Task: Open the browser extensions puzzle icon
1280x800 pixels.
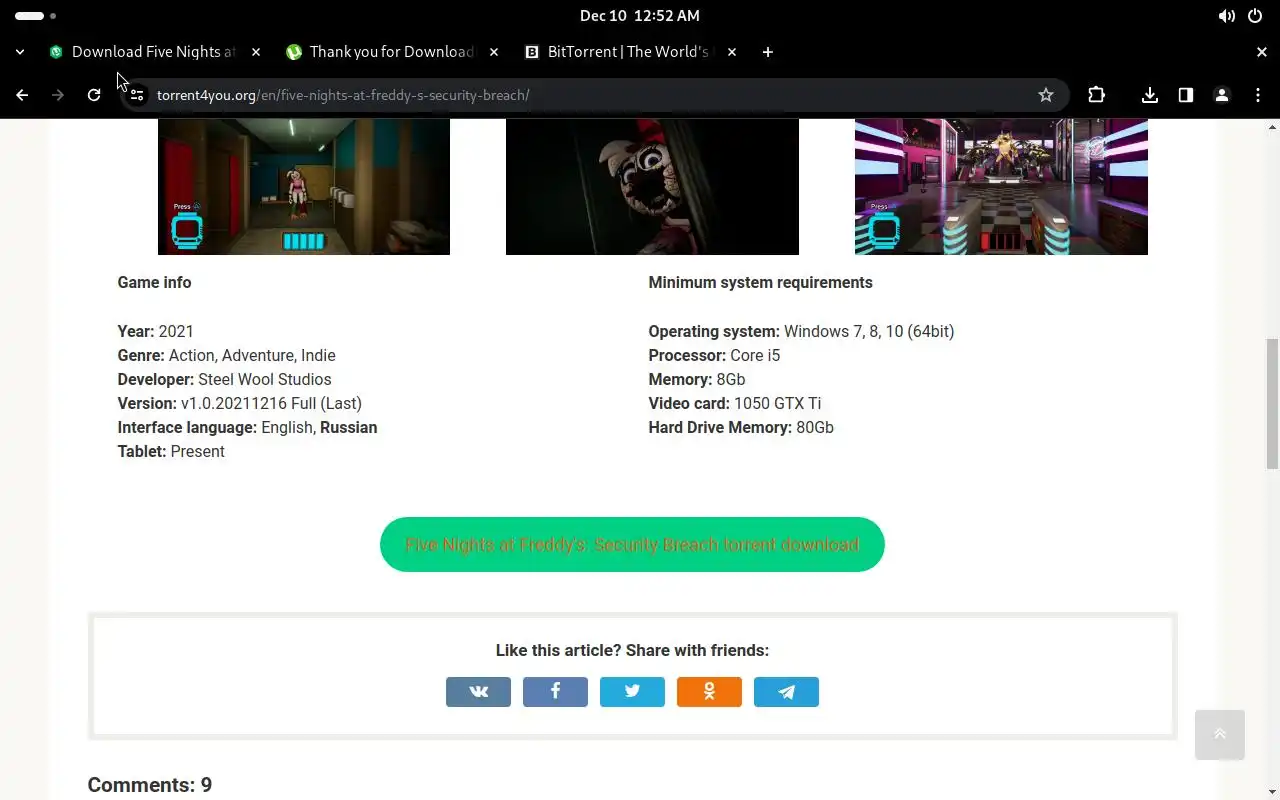Action: (x=1097, y=95)
